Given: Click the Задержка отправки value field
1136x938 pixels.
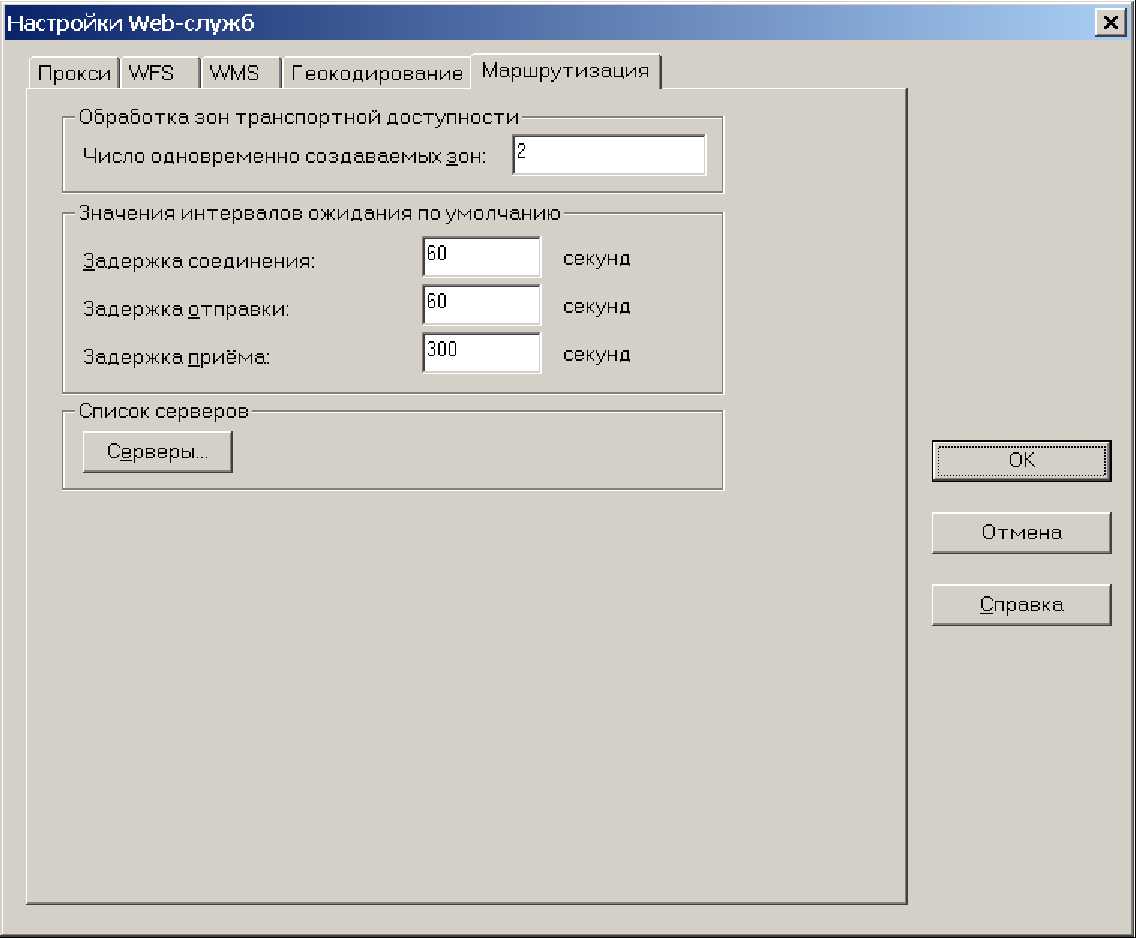Looking at the screenshot, I should pyautogui.click(x=481, y=306).
